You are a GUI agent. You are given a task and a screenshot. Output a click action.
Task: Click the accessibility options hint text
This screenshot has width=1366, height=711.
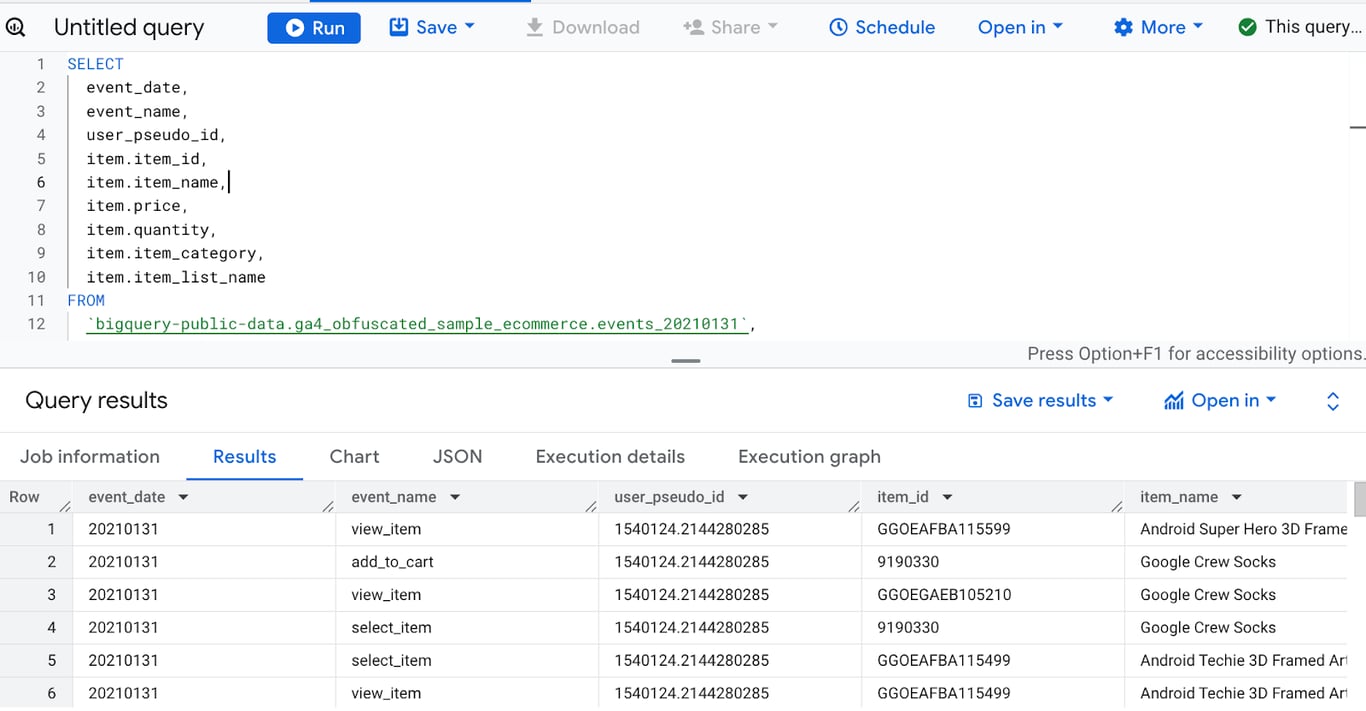pos(1195,354)
